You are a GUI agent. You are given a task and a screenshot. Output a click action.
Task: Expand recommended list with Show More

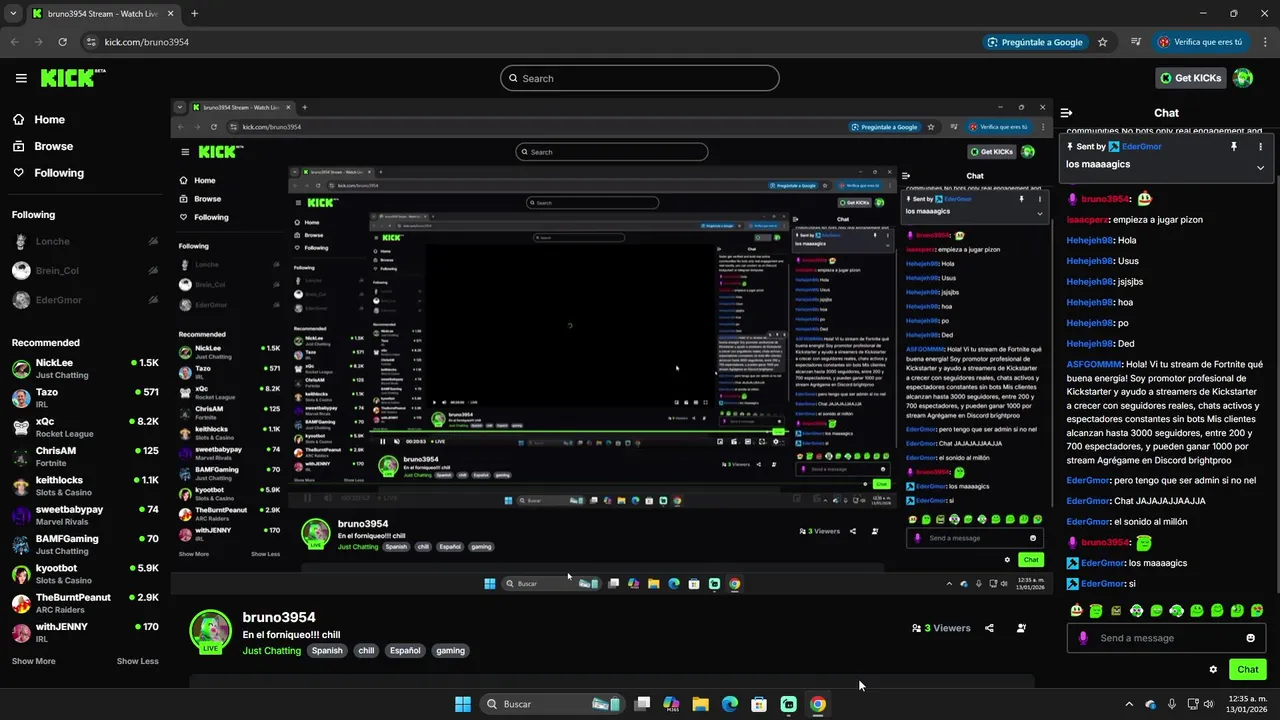coord(33,661)
